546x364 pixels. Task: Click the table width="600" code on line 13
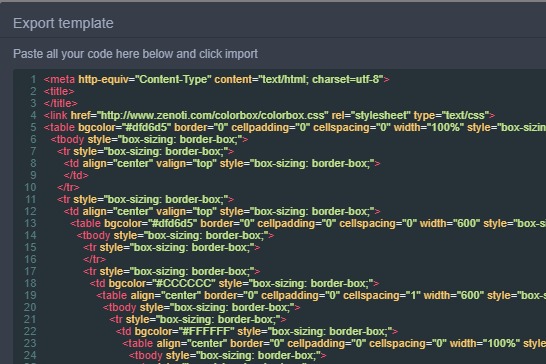click(x=308, y=223)
